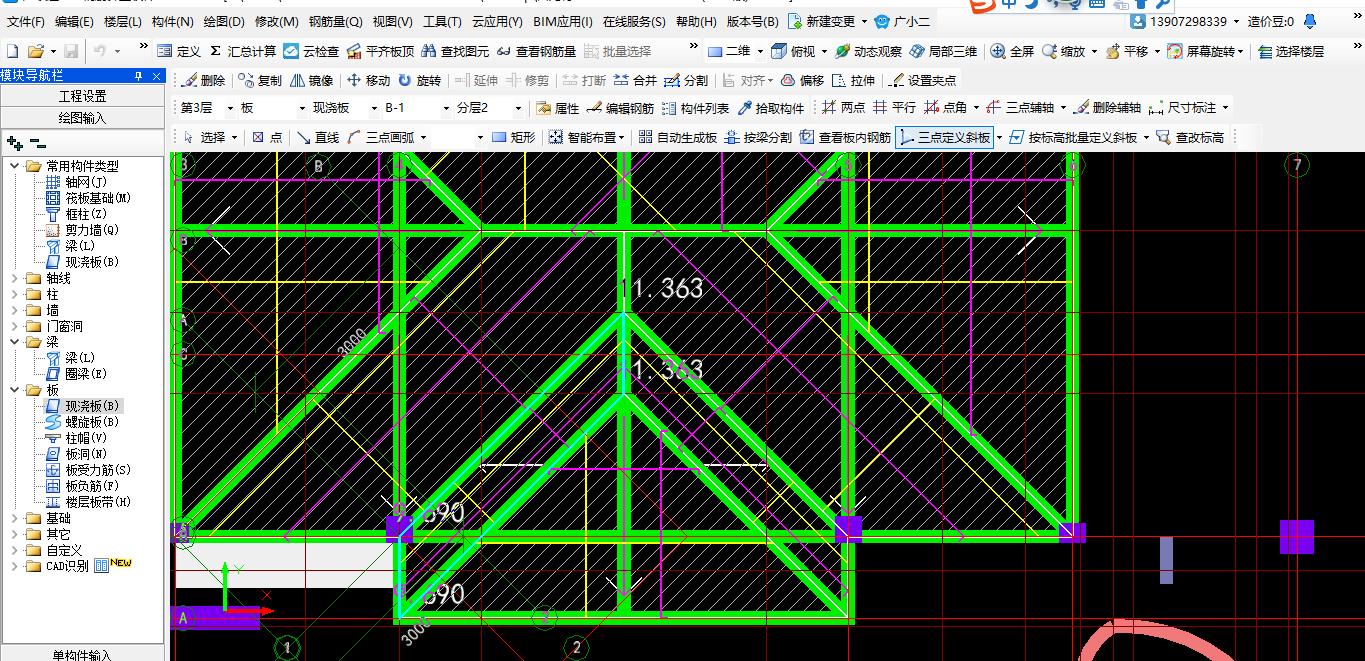
Task: Open the 在线服务(S) menu
Action: 634,22
